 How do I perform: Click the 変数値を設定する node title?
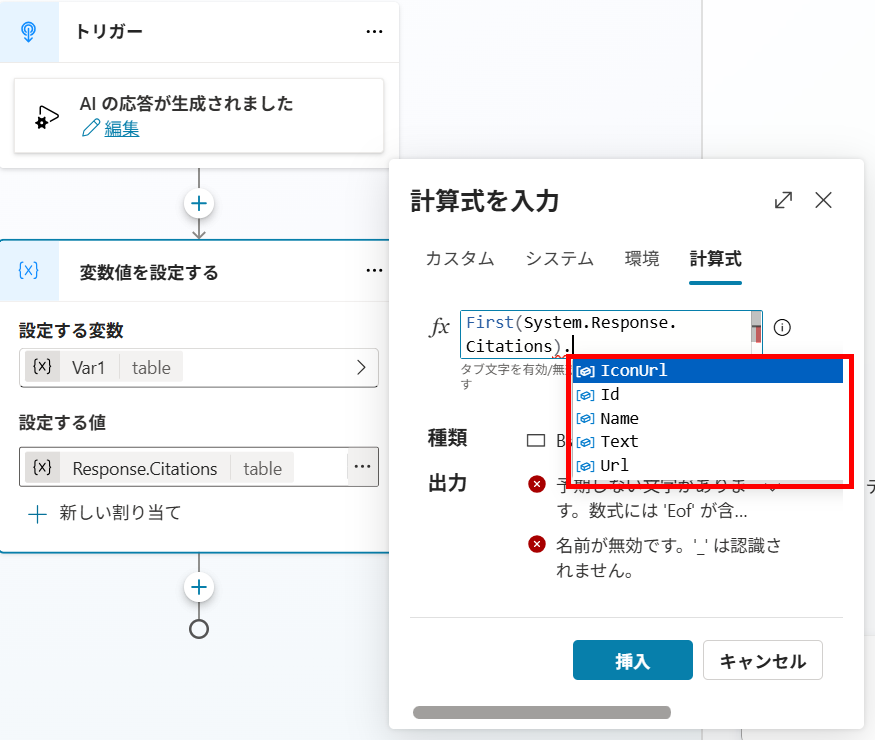pyautogui.click(x=149, y=272)
